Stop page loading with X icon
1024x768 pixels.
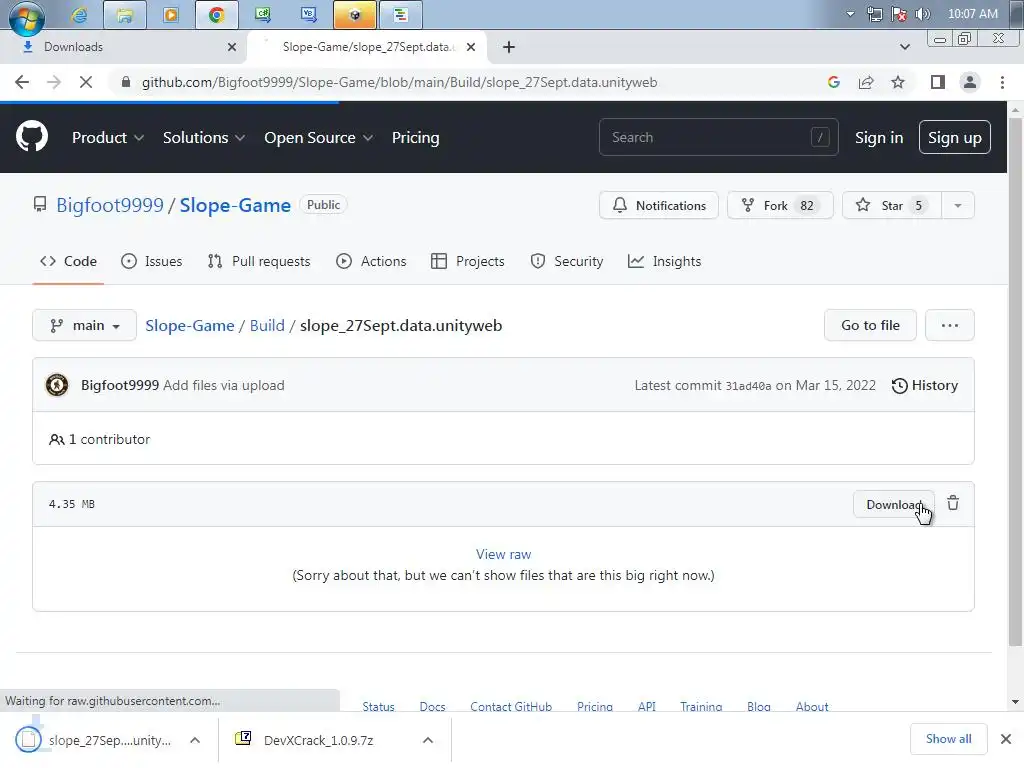pos(86,82)
